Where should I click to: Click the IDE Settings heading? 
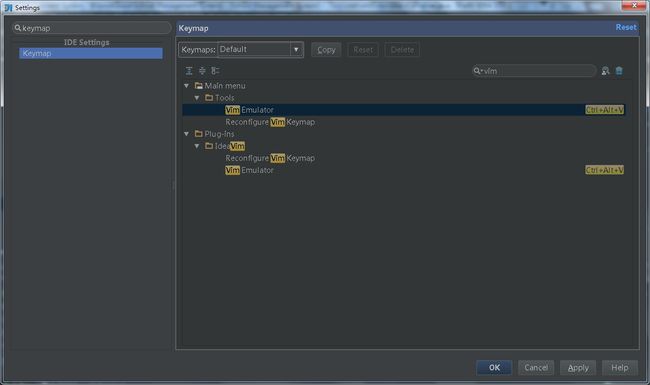pyautogui.click(x=87, y=42)
